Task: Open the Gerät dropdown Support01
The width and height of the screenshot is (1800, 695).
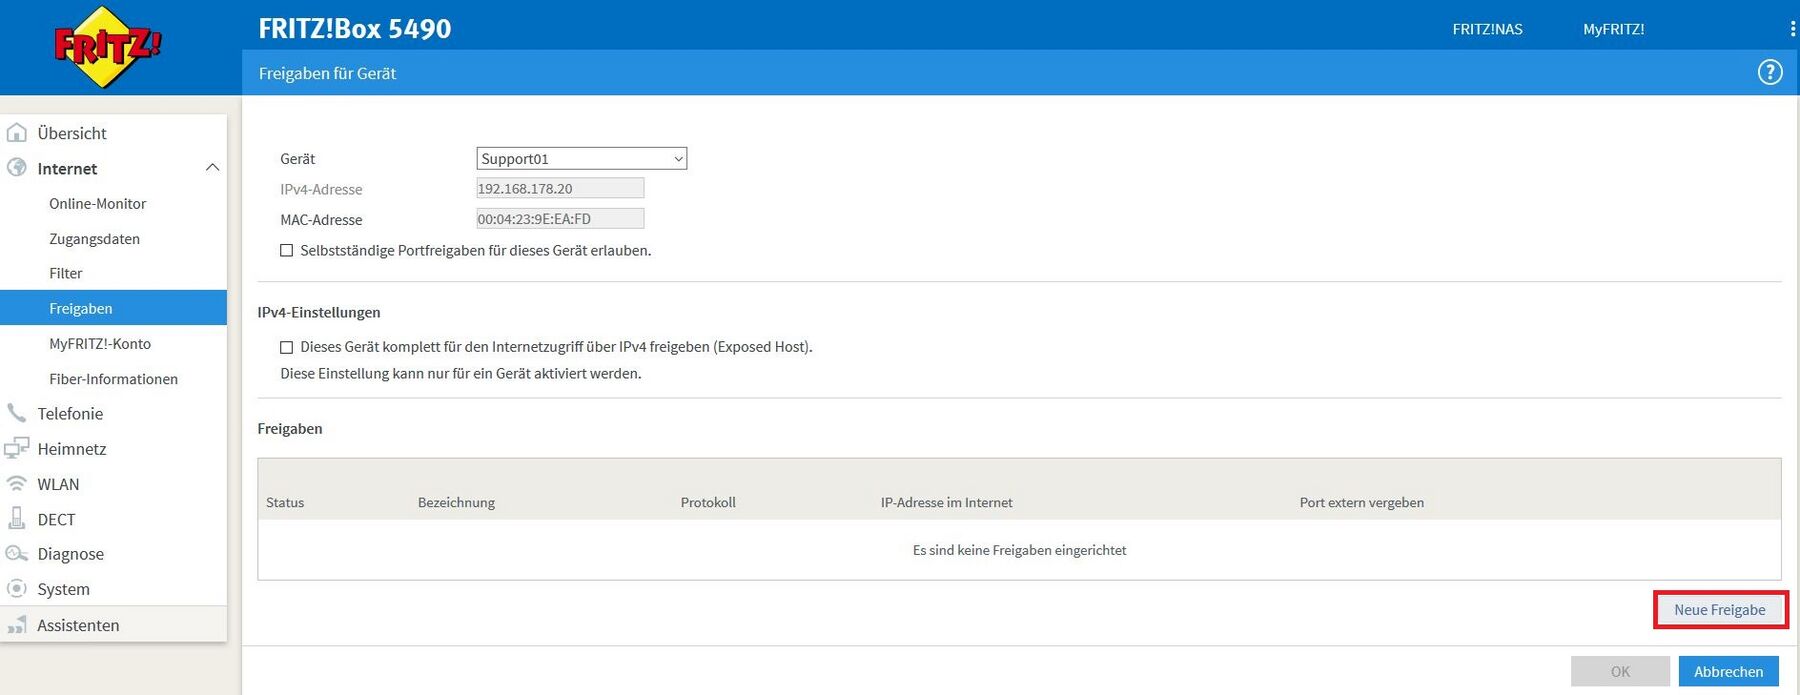Action: tap(582, 158)
